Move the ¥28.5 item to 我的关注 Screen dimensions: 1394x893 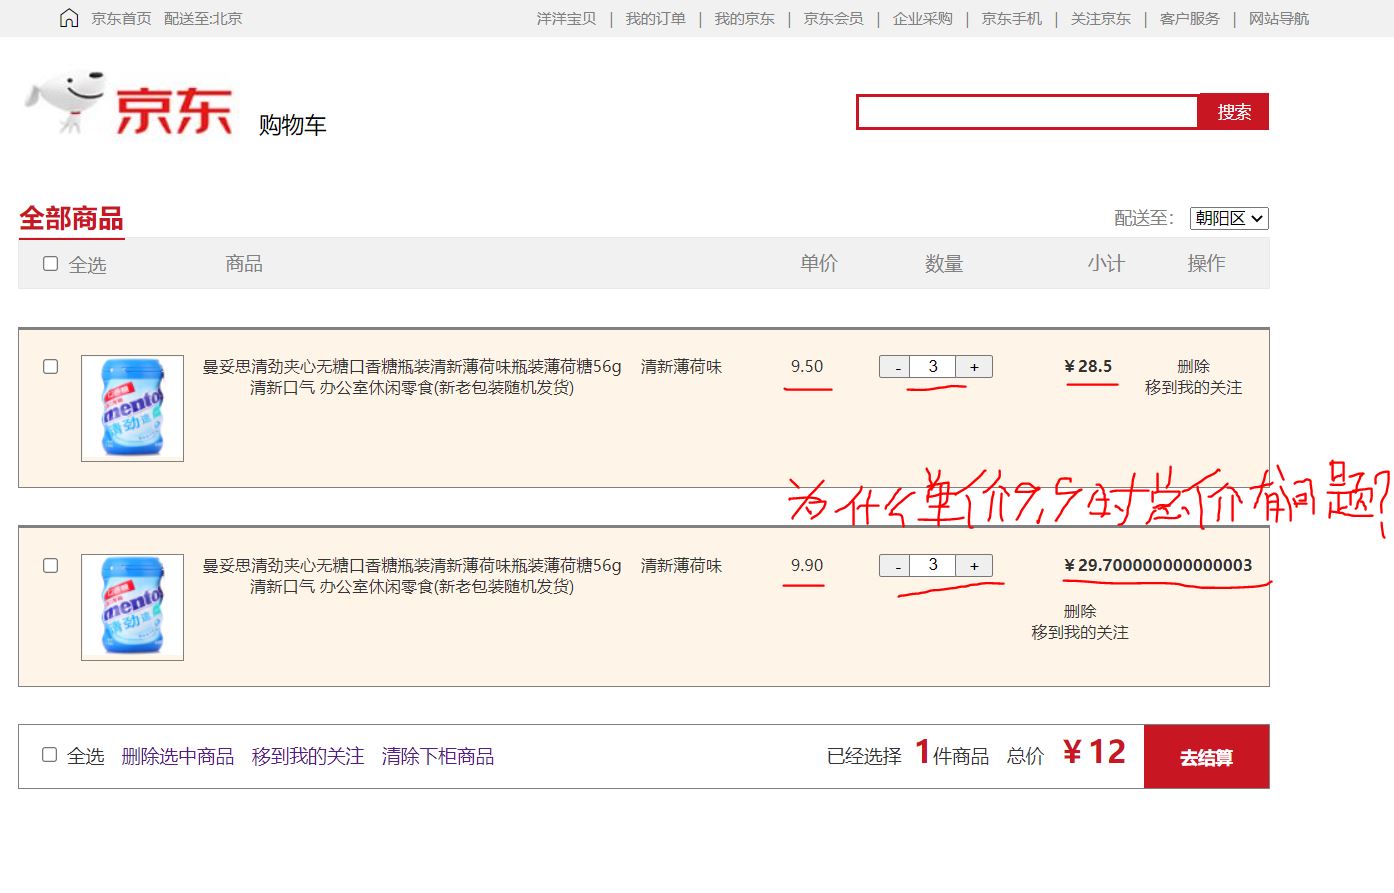click(1193, 388)
